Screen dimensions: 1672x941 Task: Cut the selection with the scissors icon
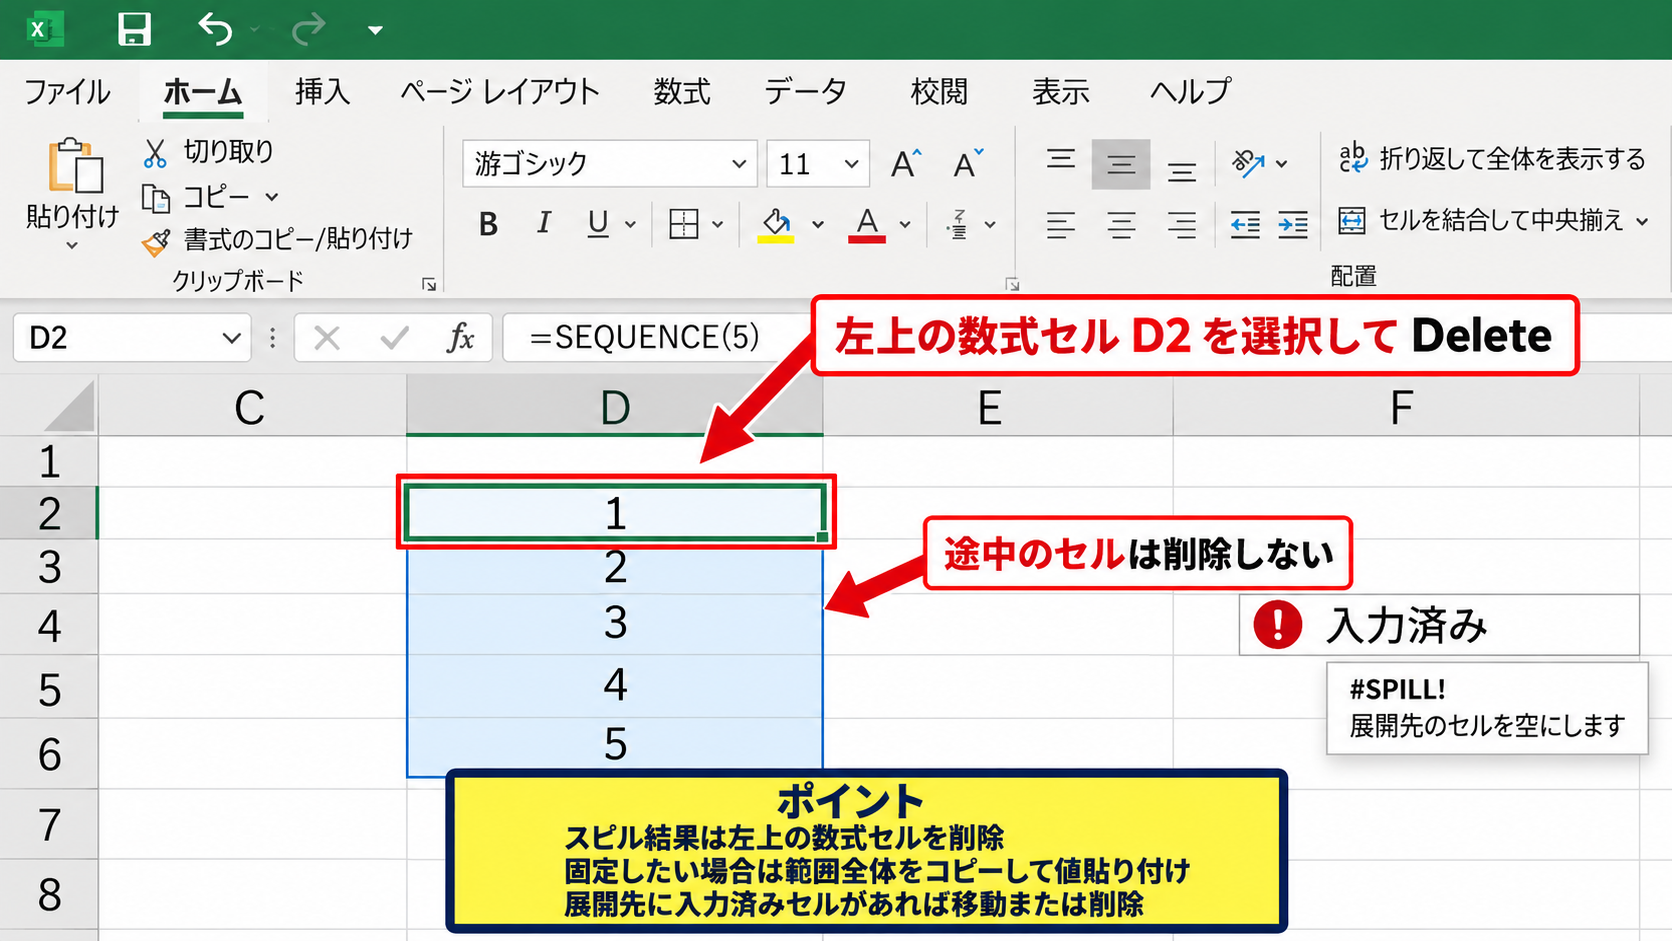click(155, 153)
